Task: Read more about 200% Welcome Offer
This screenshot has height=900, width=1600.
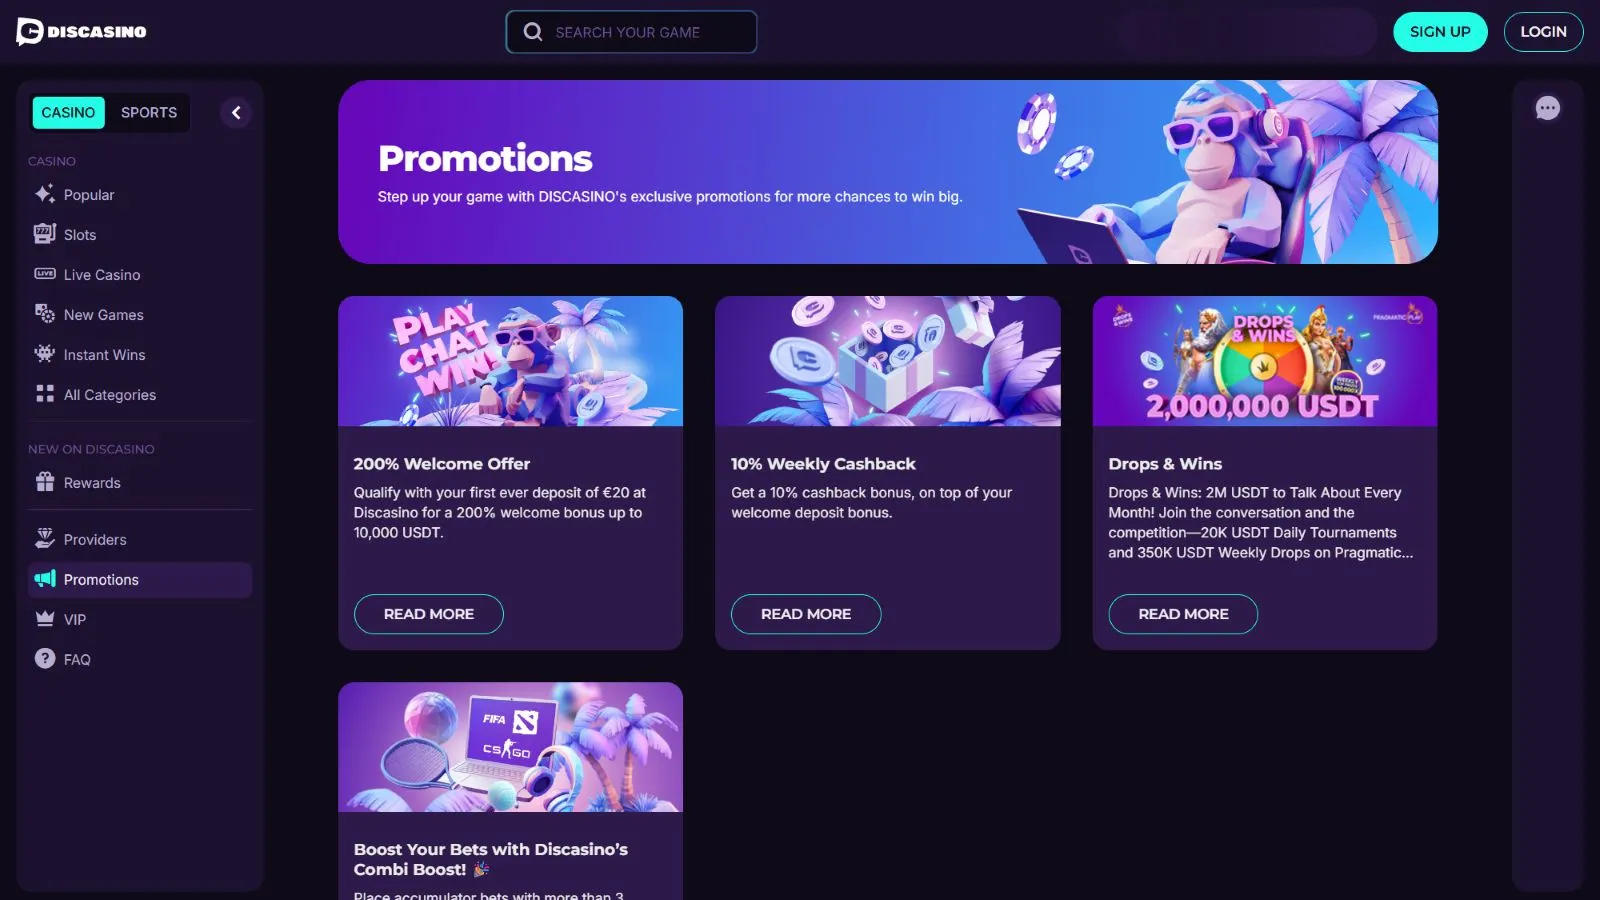Action: (x=428, y=614)
